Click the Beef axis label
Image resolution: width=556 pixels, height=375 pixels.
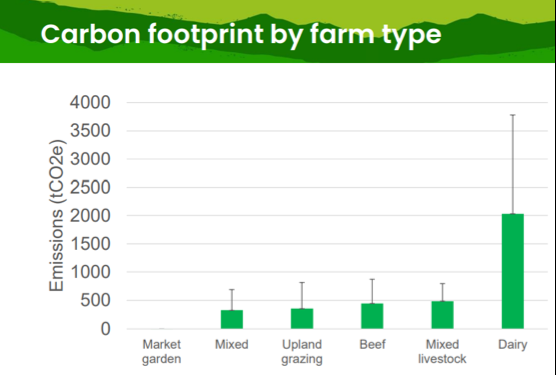(372, 344)
